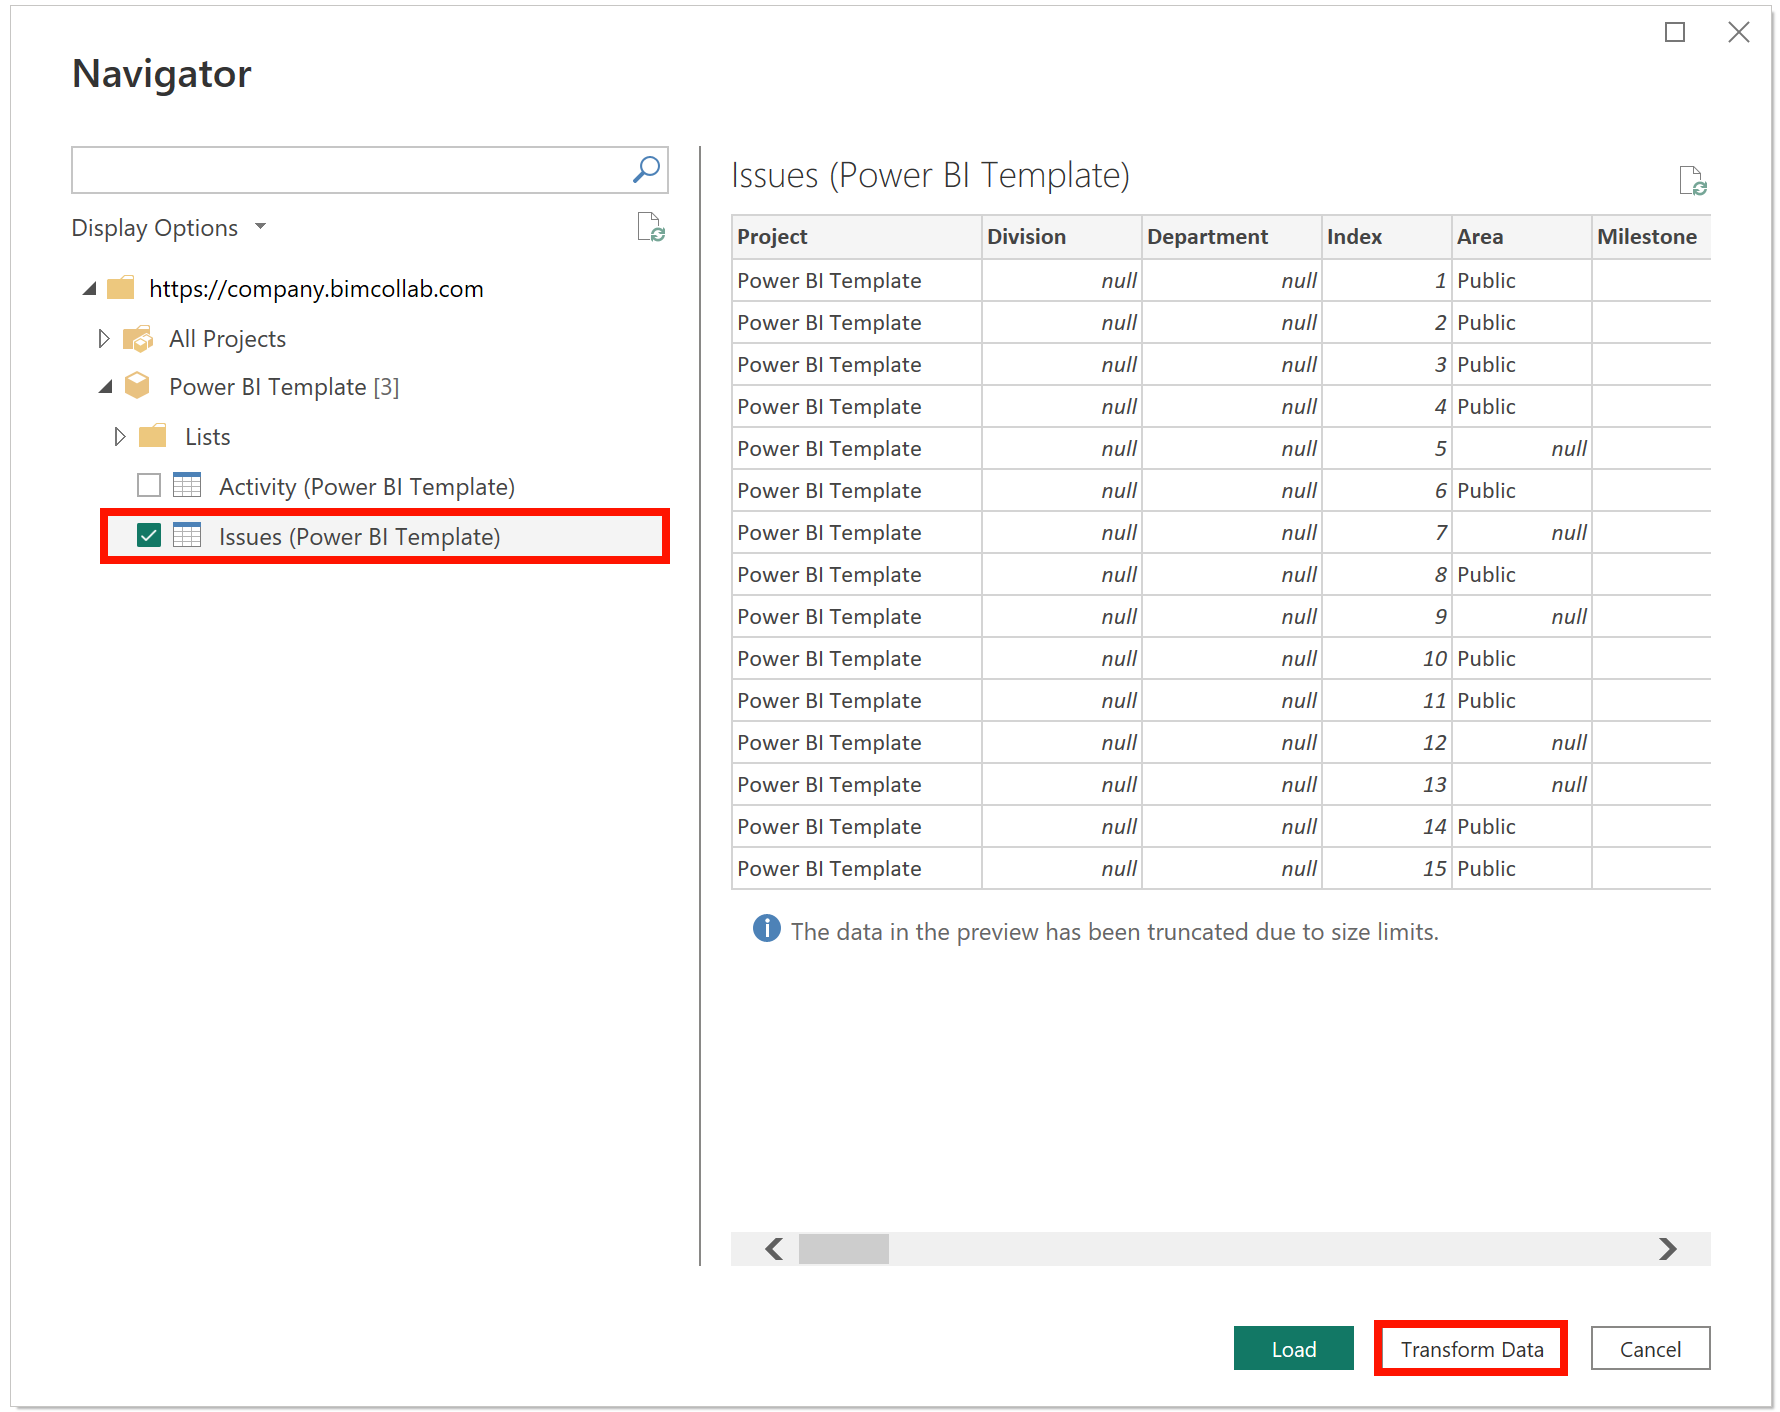Click the scroll right arrow

point(1667,1249)
